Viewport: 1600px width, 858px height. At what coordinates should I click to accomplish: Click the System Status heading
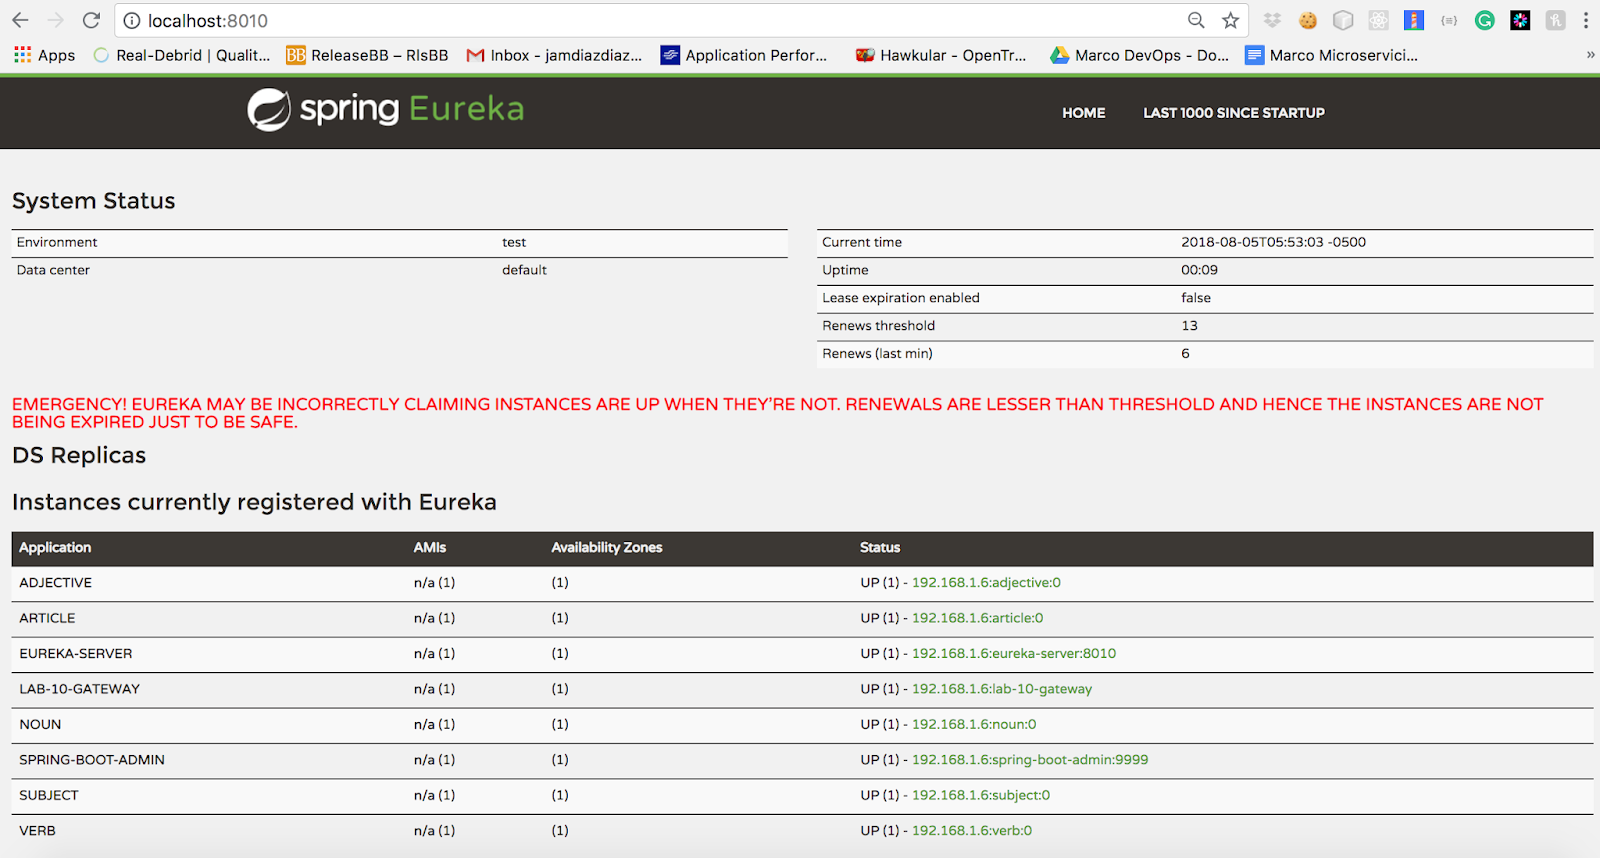[x=94, y=201]
